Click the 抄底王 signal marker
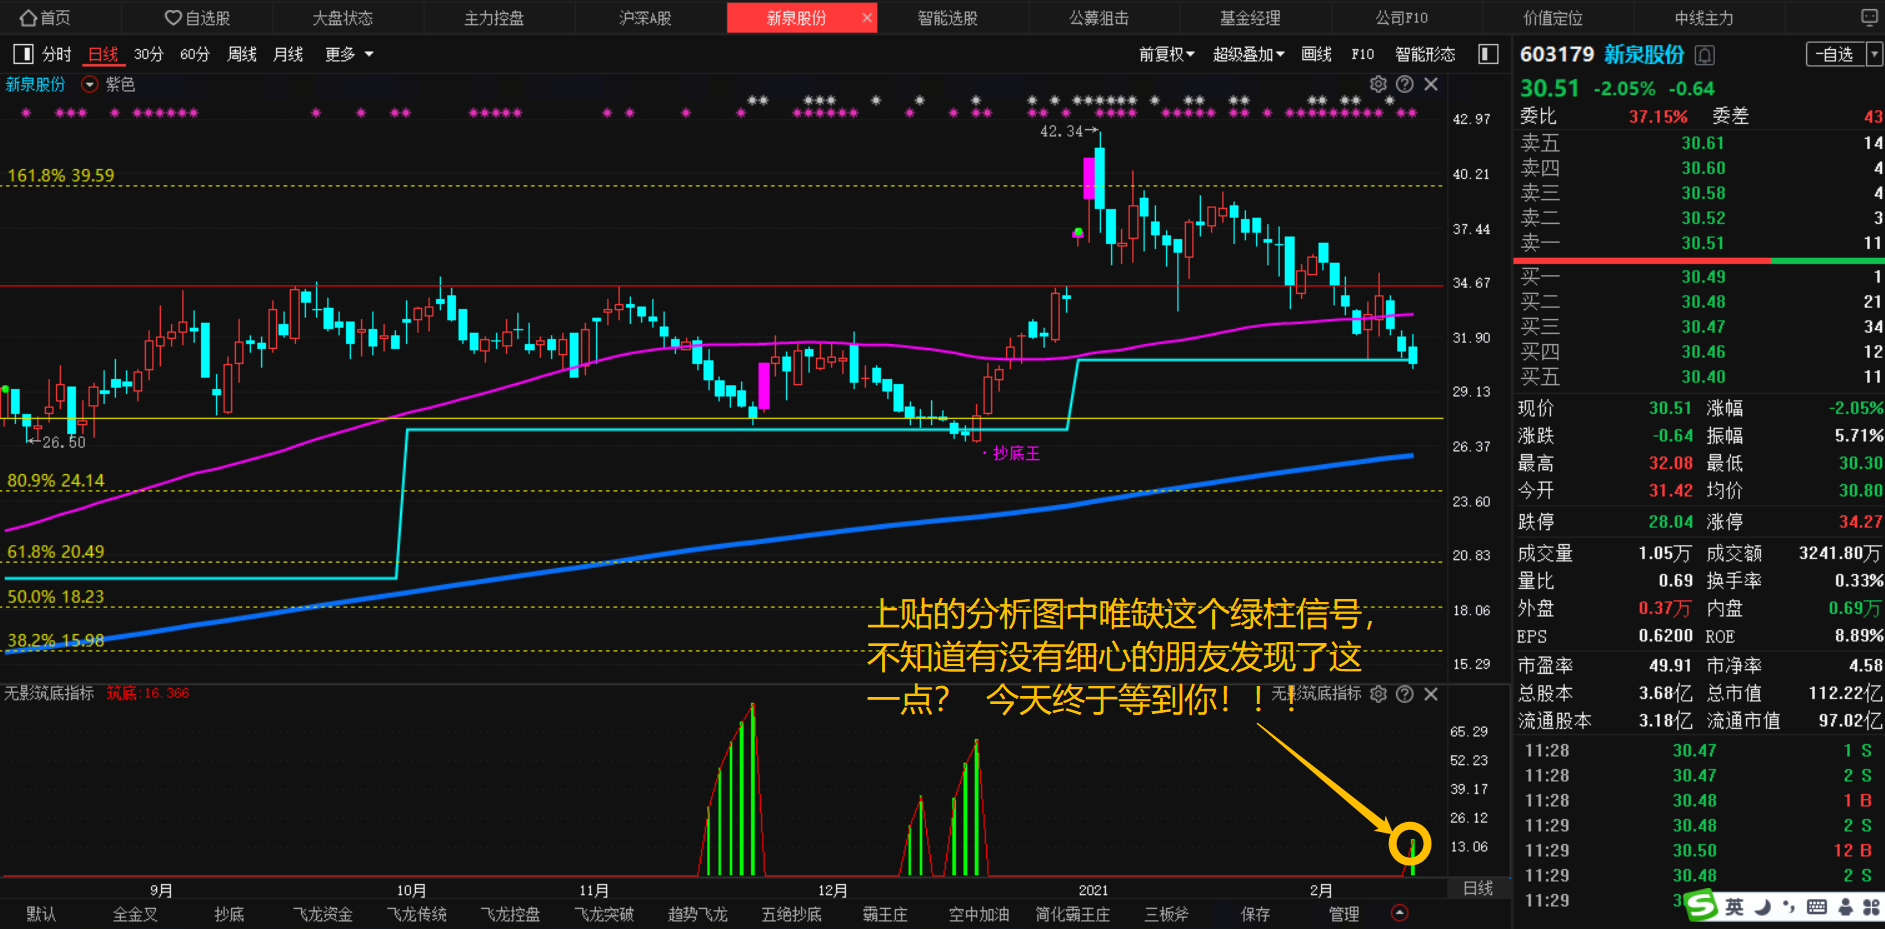 point(1016,454)
